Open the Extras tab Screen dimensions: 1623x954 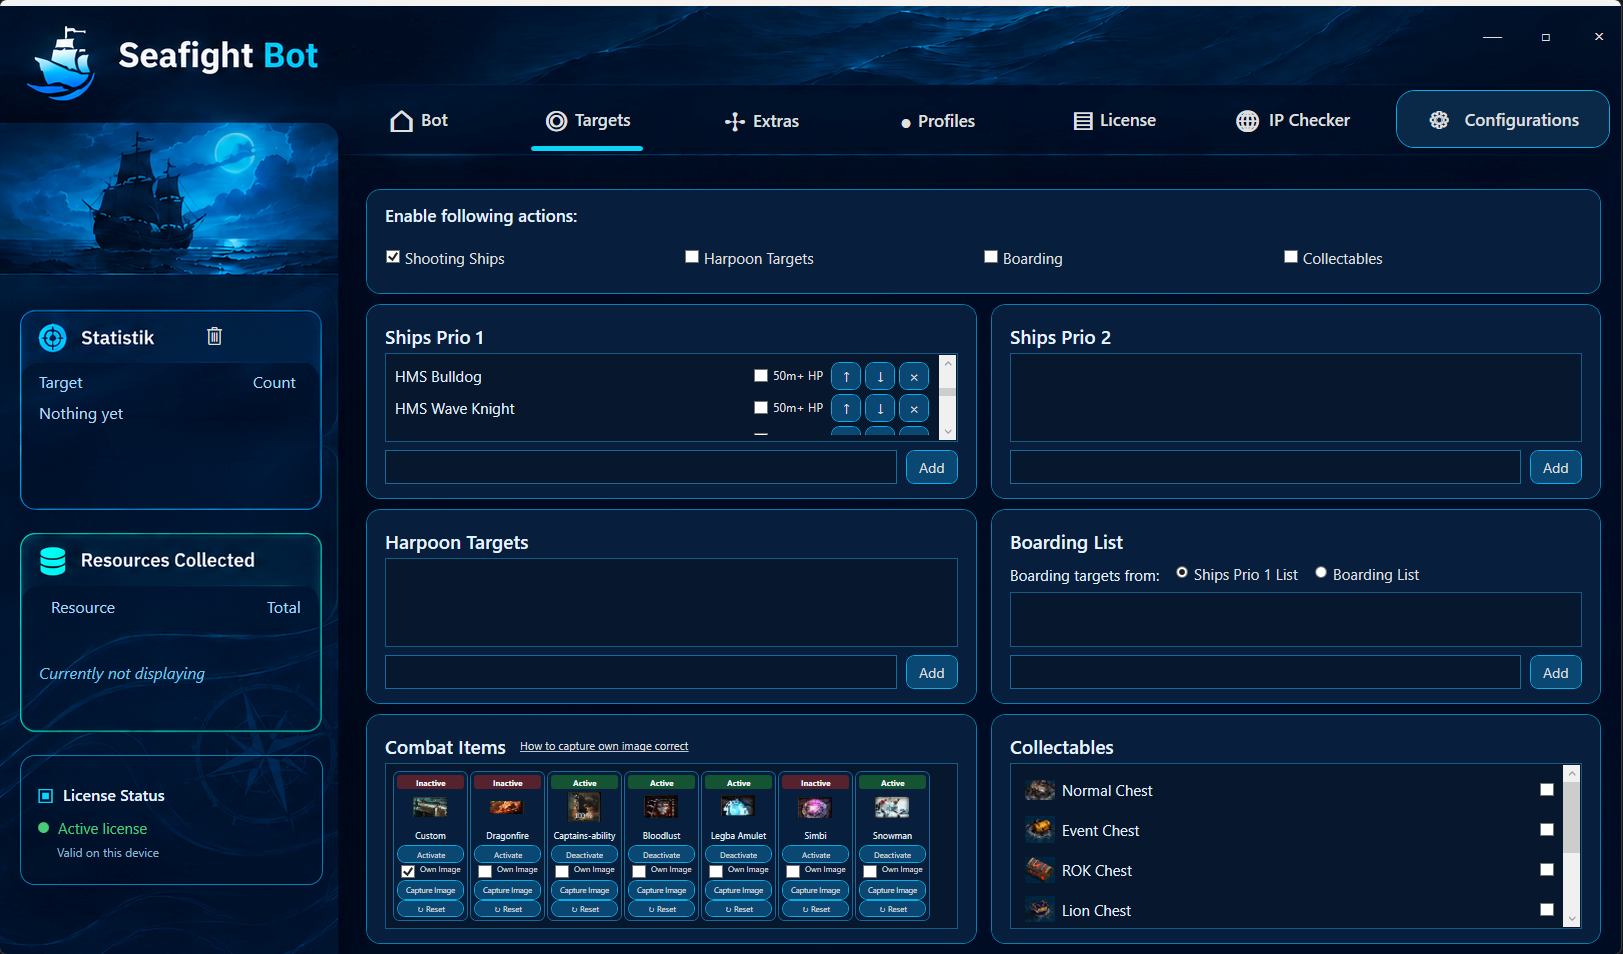pyautogui.click(x=762, y=121)
